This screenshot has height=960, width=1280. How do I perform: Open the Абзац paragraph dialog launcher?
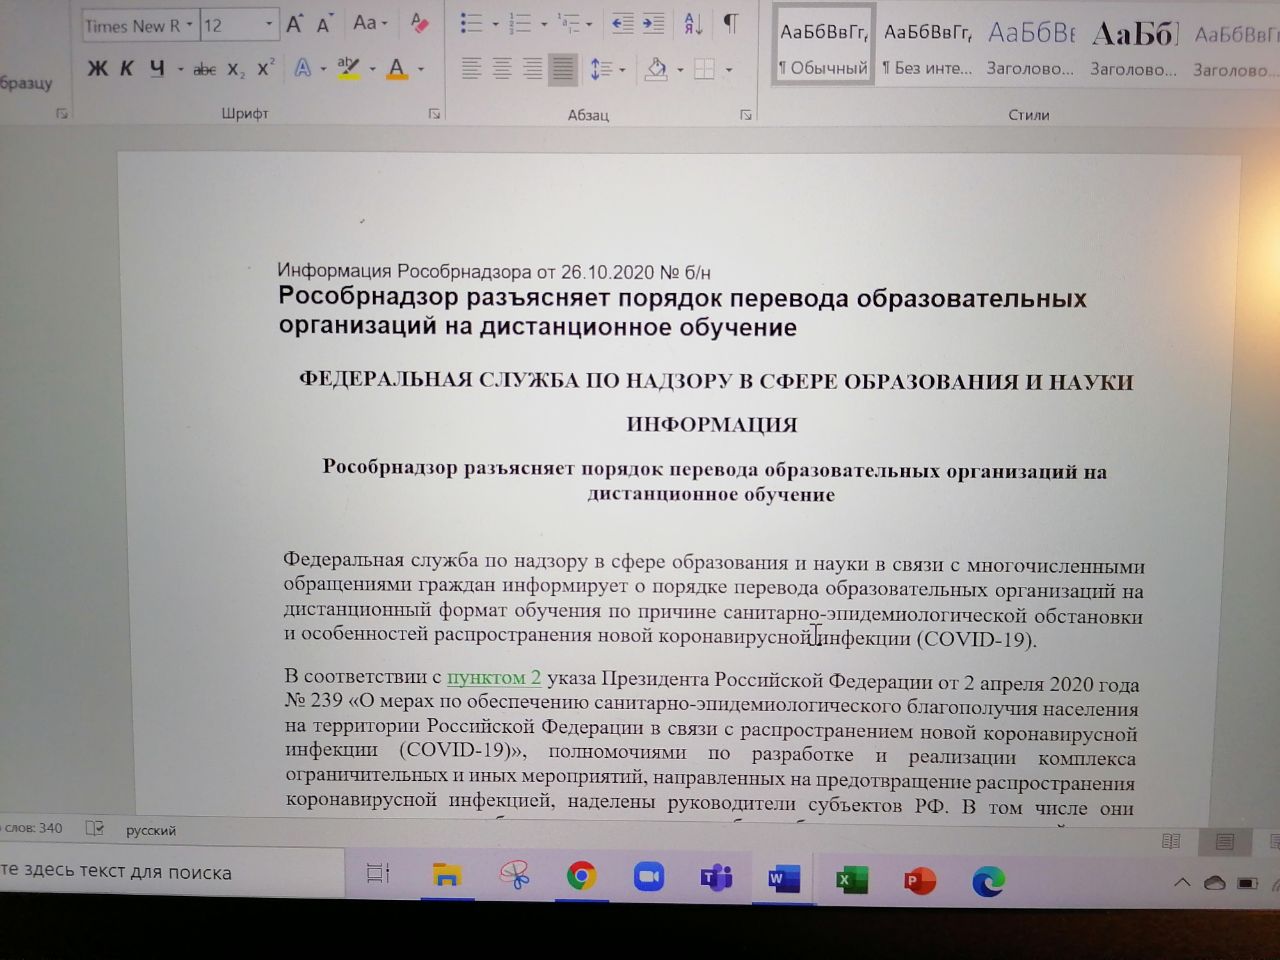pyautogui.click(x=746, y=115)
